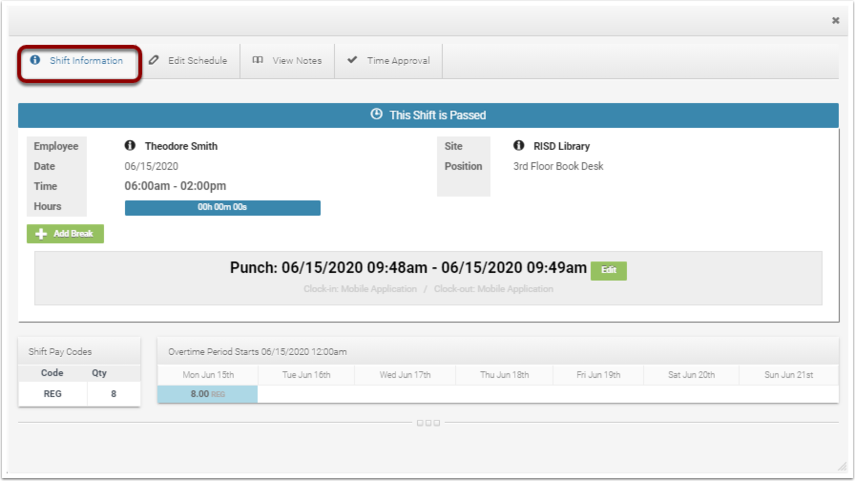Click the quantity value 8
This screenshot has height=481, width=855.
click(x=113, y=394)
